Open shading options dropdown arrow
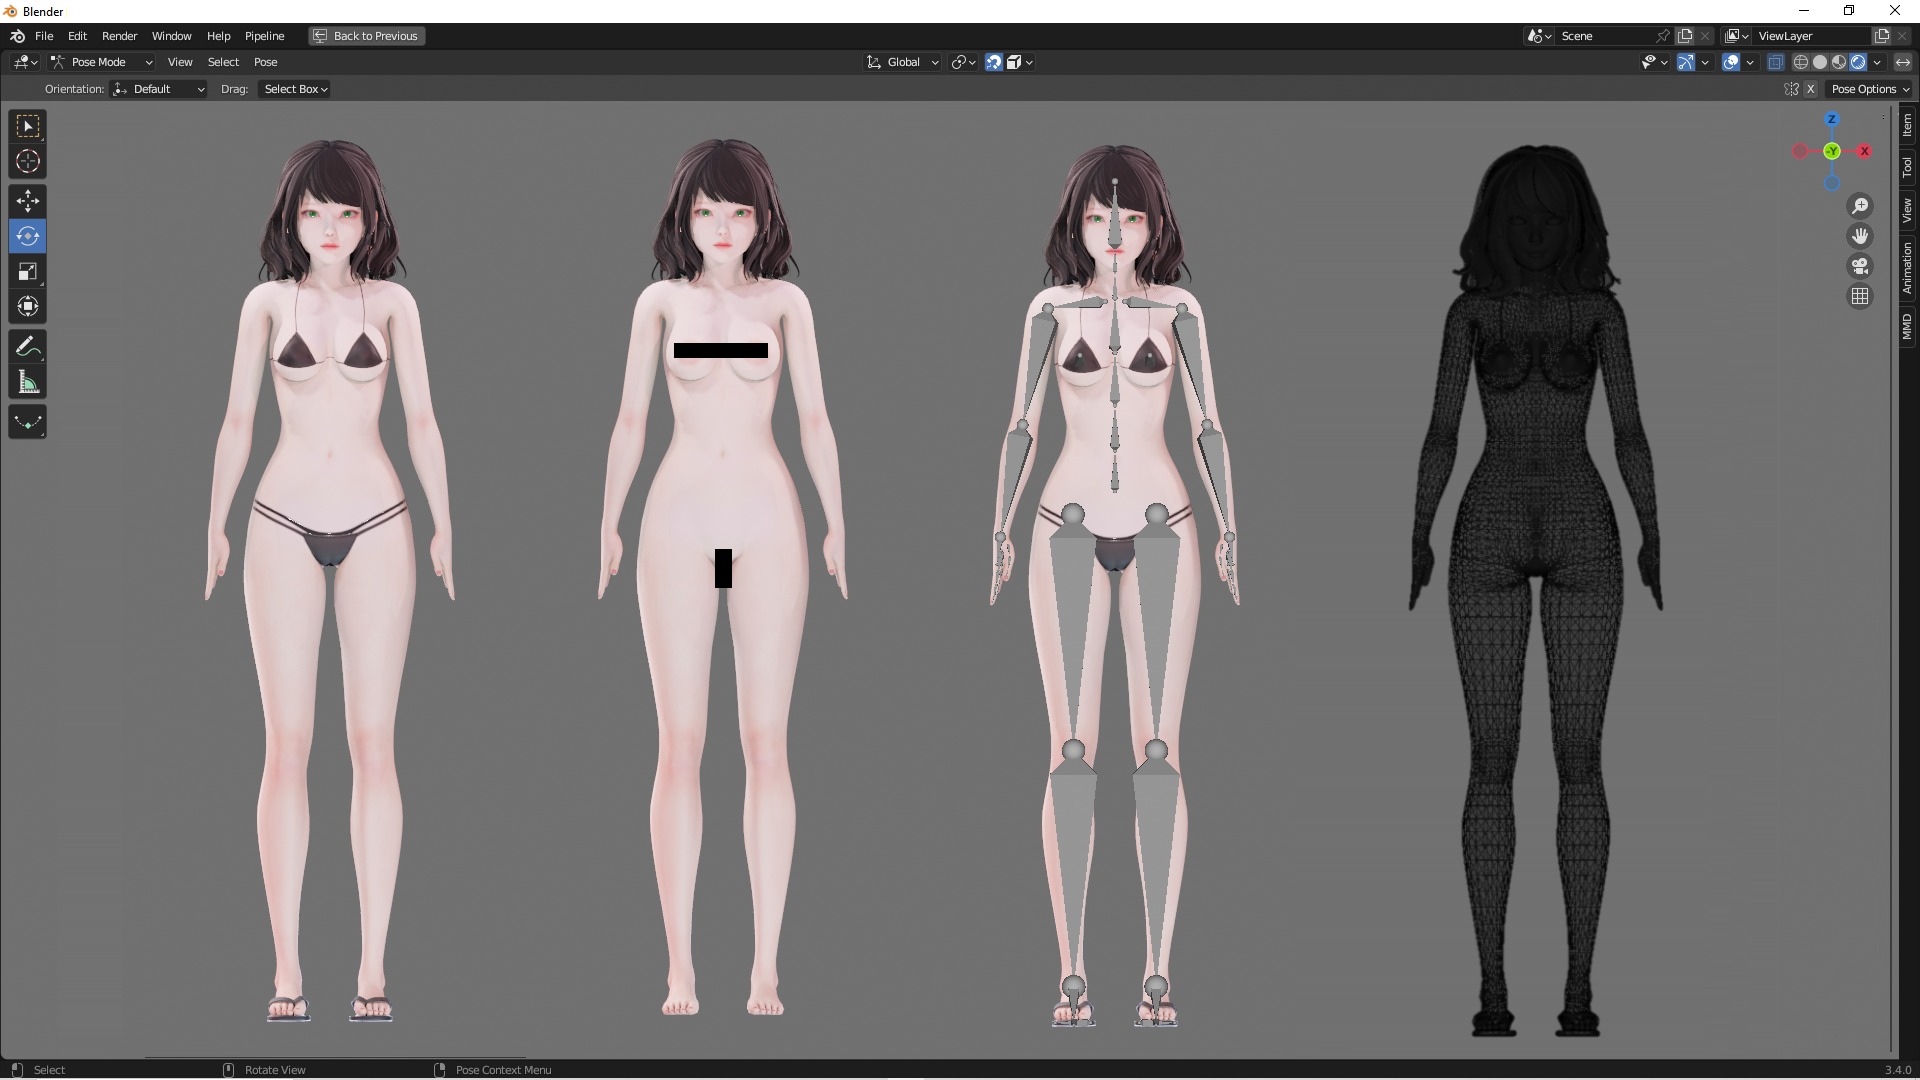 click(x=1877, y=62)
